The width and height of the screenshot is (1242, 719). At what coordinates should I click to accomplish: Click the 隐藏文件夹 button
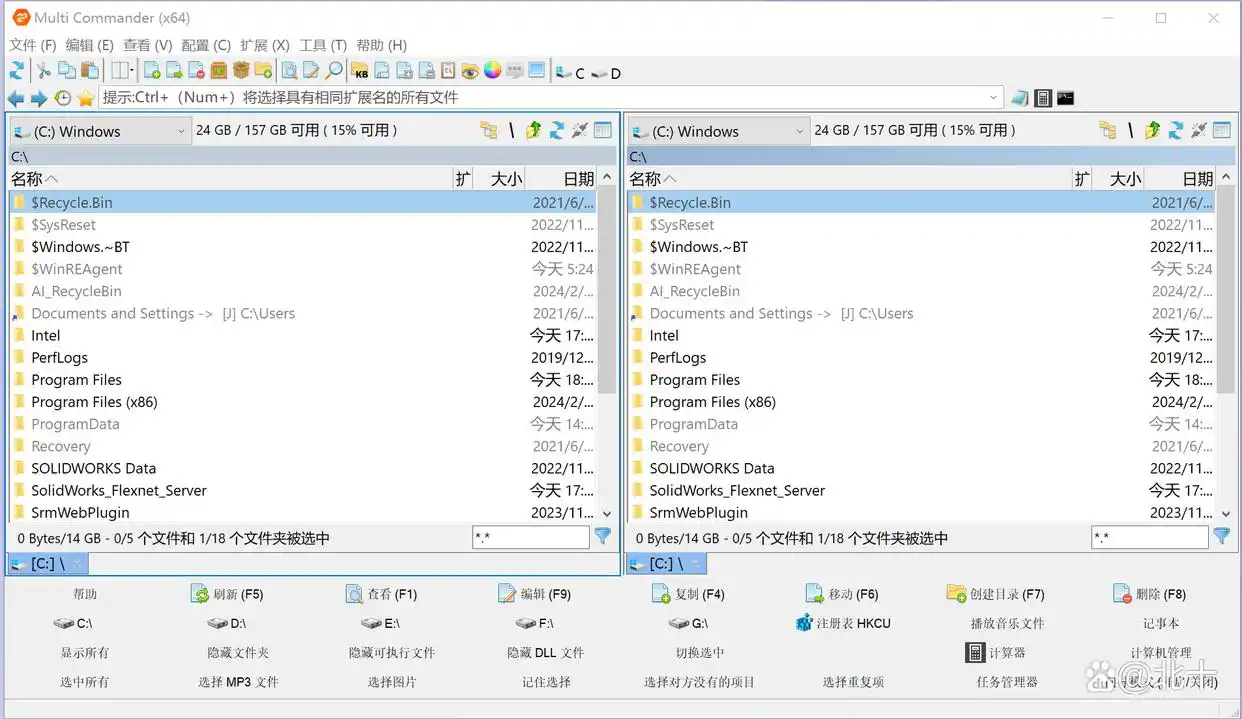click(238, 653)
